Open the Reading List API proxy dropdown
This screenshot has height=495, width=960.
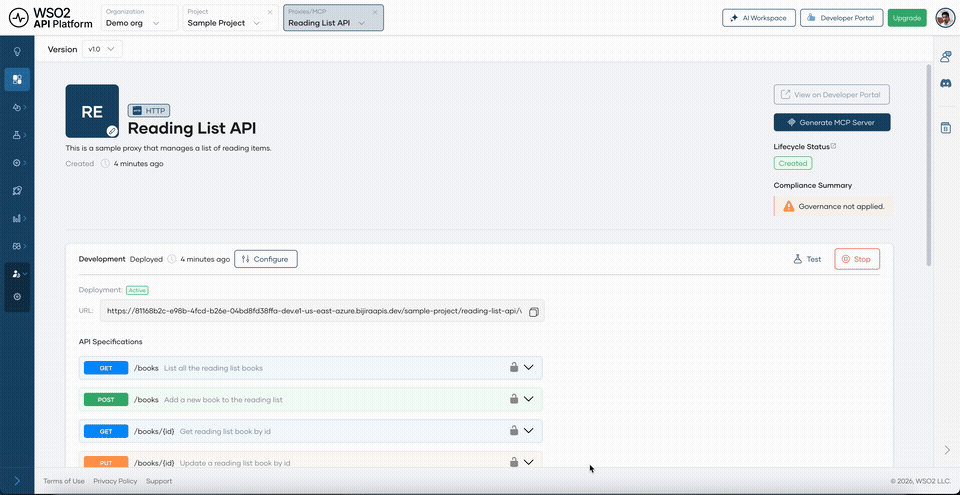pyautogui.click(x=334, y=18)
